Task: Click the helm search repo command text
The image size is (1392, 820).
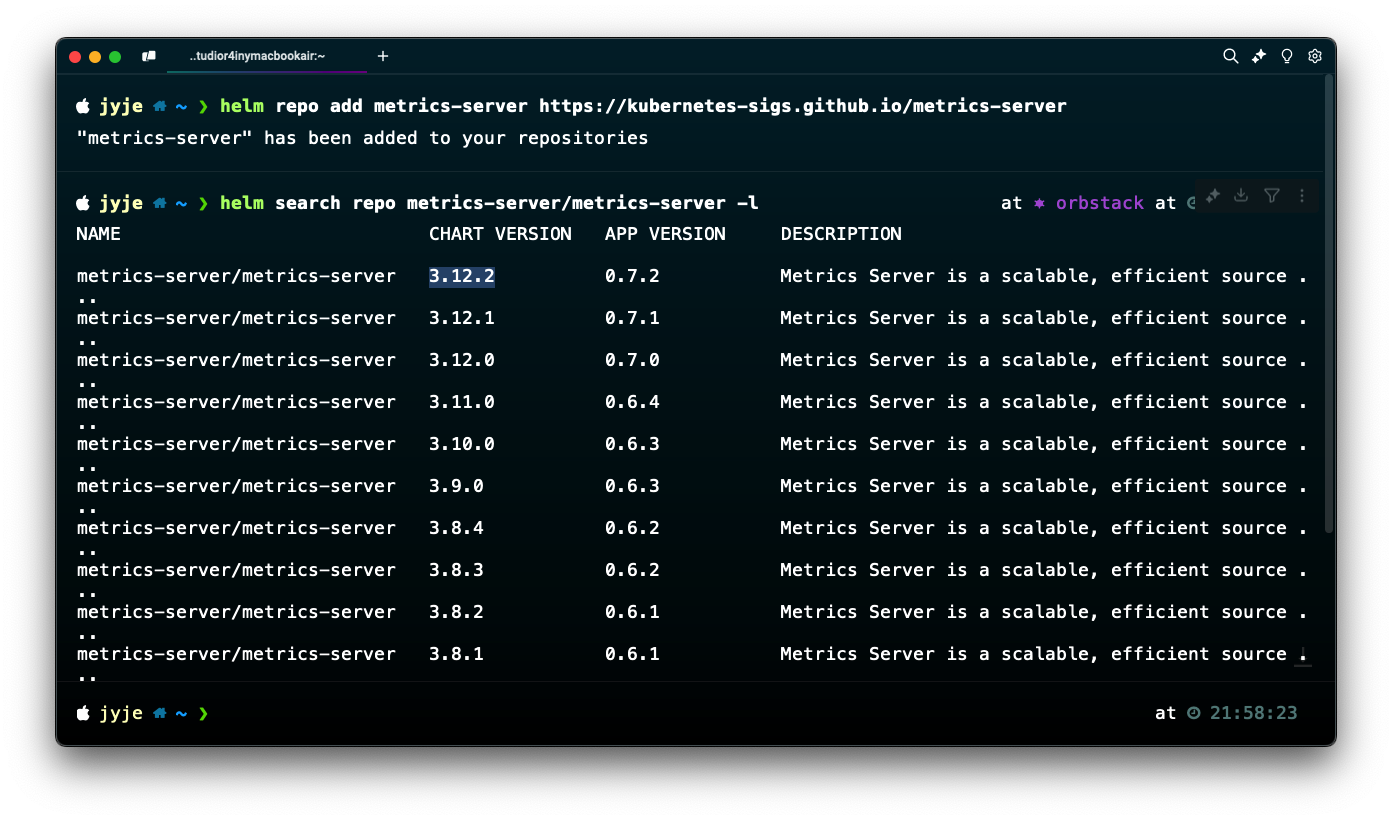Action: (x=489, y=203)
